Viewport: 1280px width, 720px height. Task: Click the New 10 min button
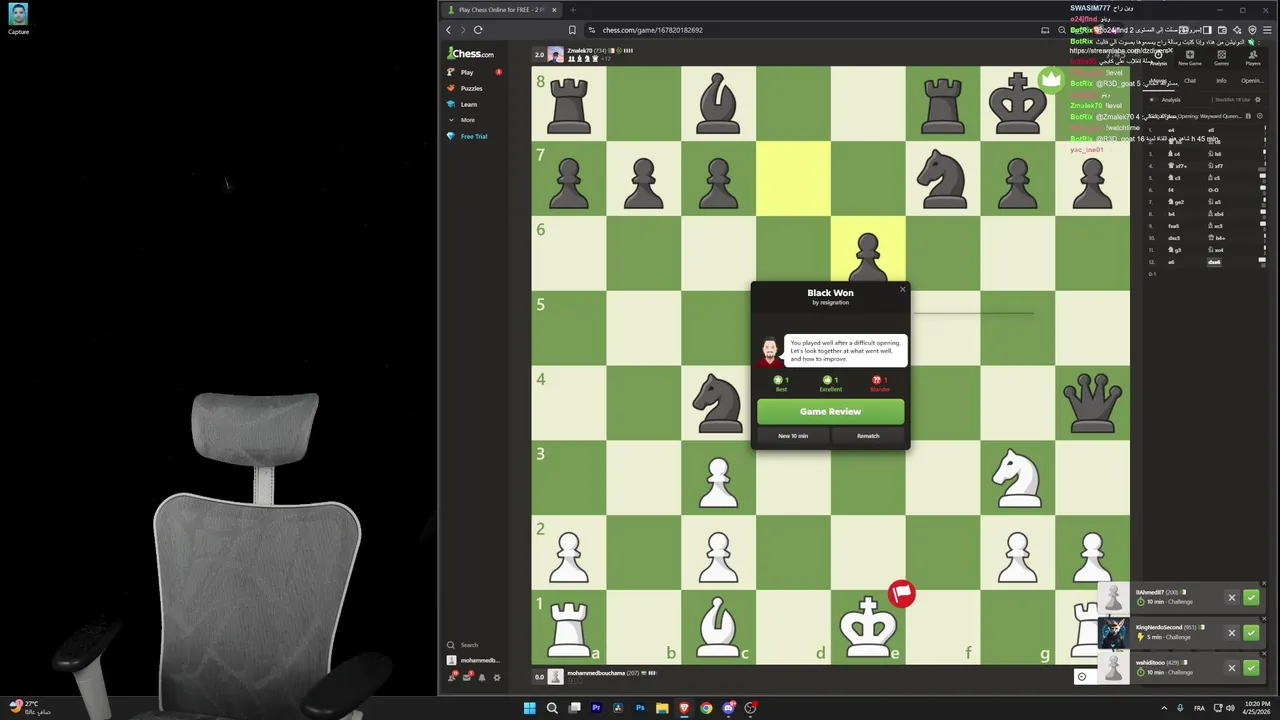pyautogui.click(x=793, y=436)
